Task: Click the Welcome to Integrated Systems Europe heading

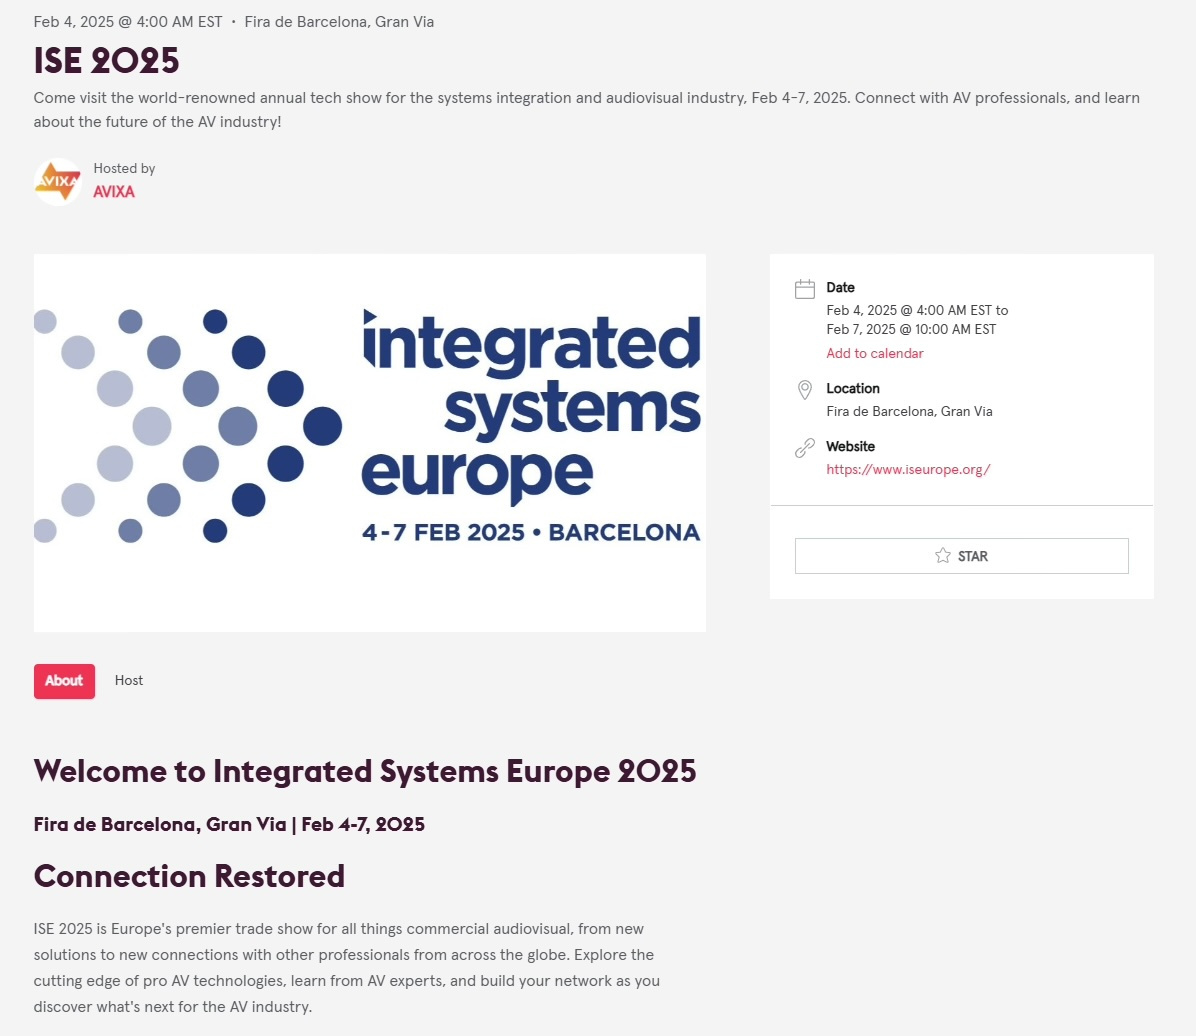Action: (365, 771)
